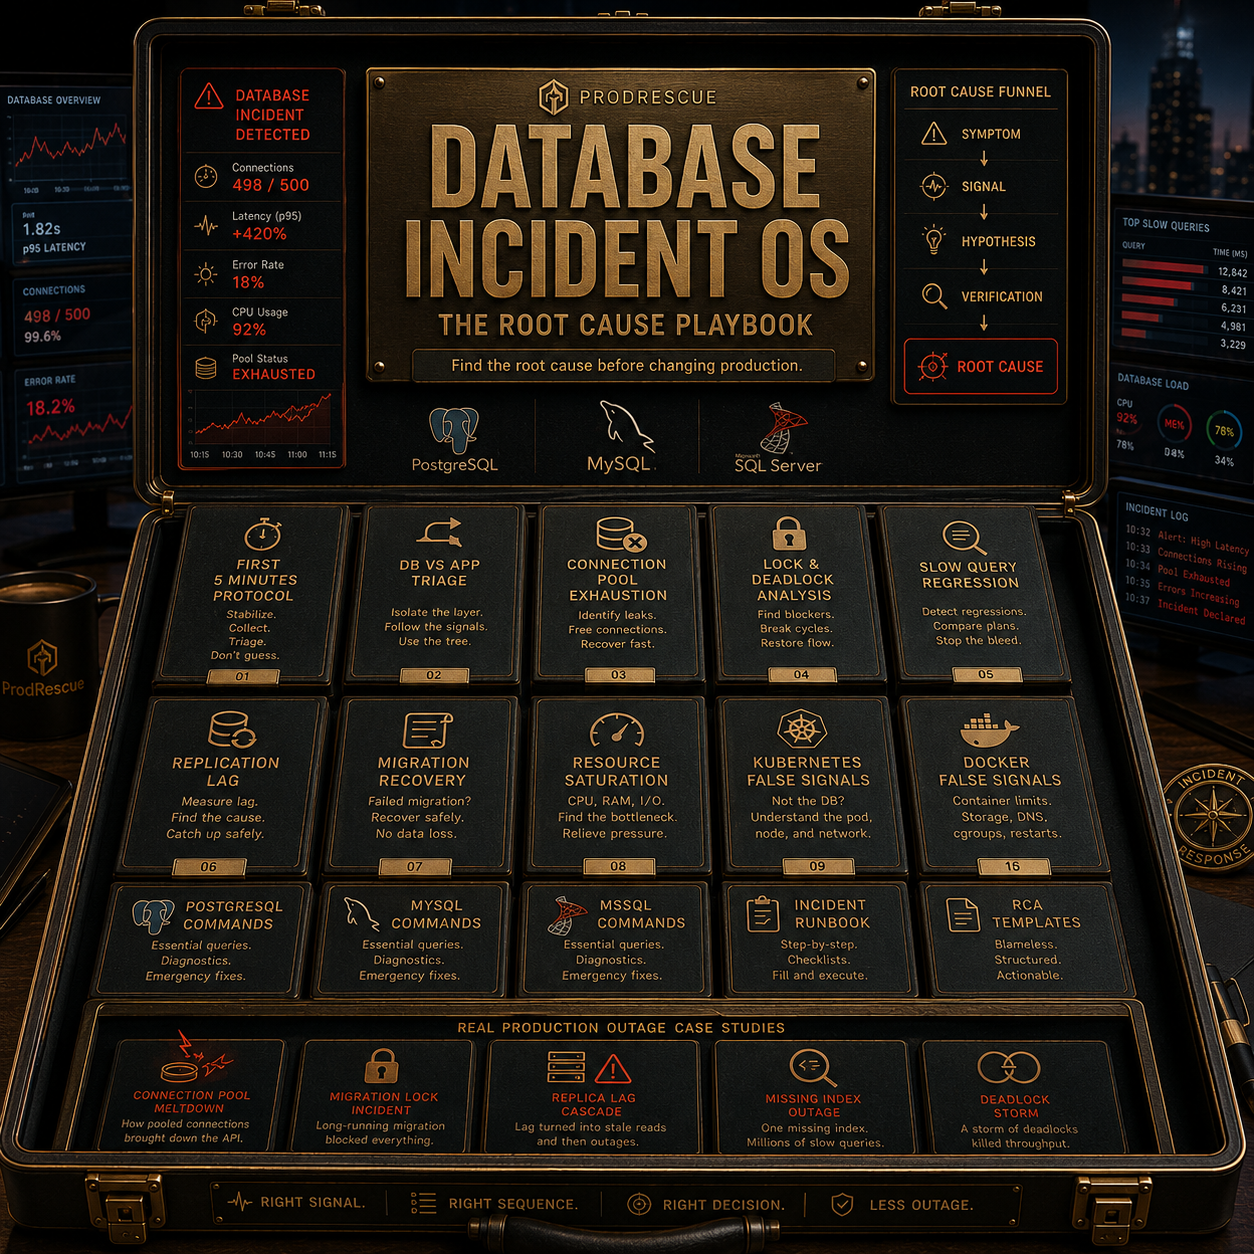Click the PostgreSQL elephant logo under the title plaque
Viewport: 1254px width, 1254px height.
(453, 430)
